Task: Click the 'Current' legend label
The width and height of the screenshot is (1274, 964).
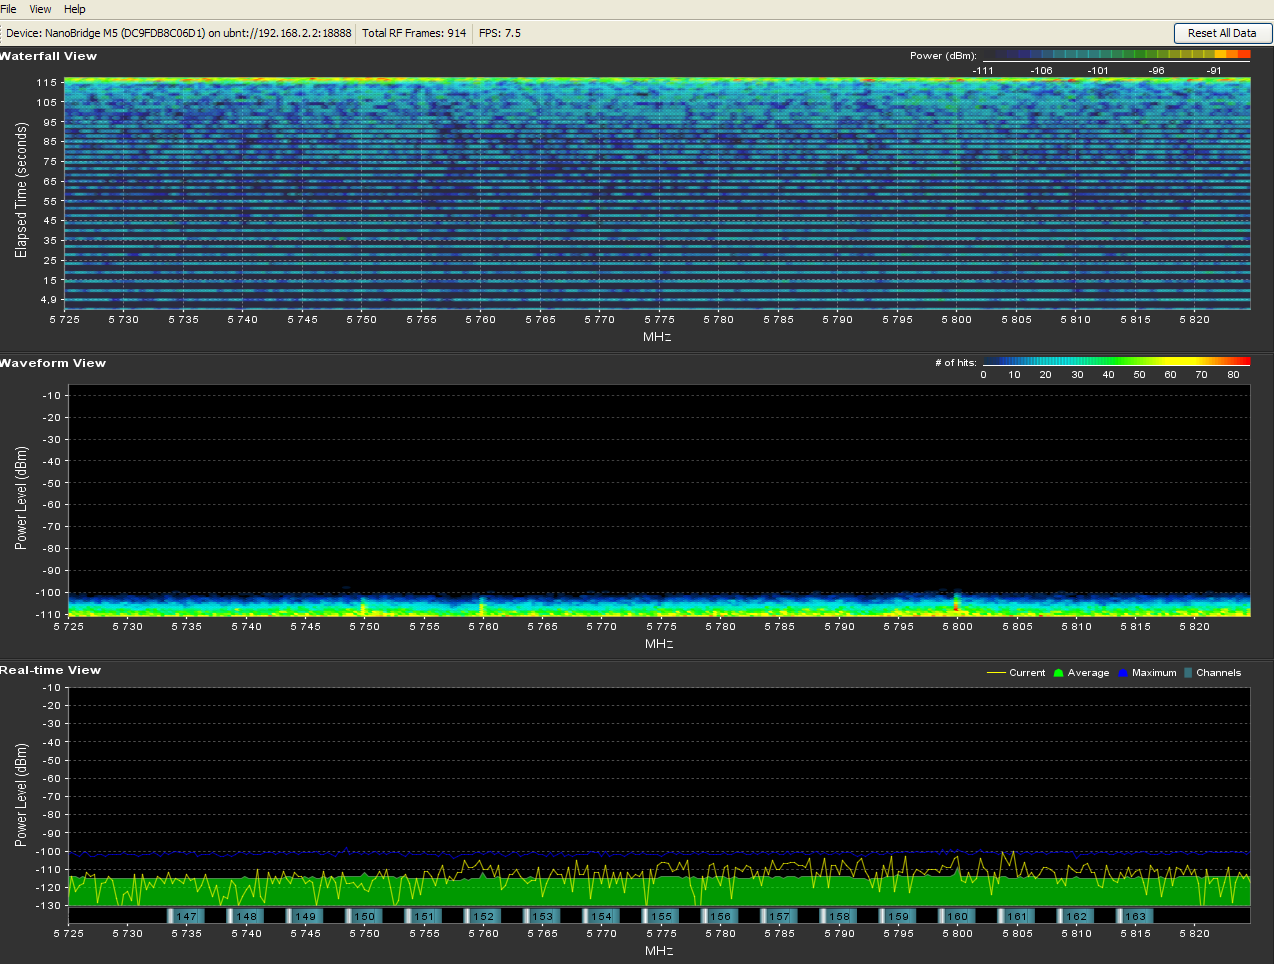Action: point(1027,673)
